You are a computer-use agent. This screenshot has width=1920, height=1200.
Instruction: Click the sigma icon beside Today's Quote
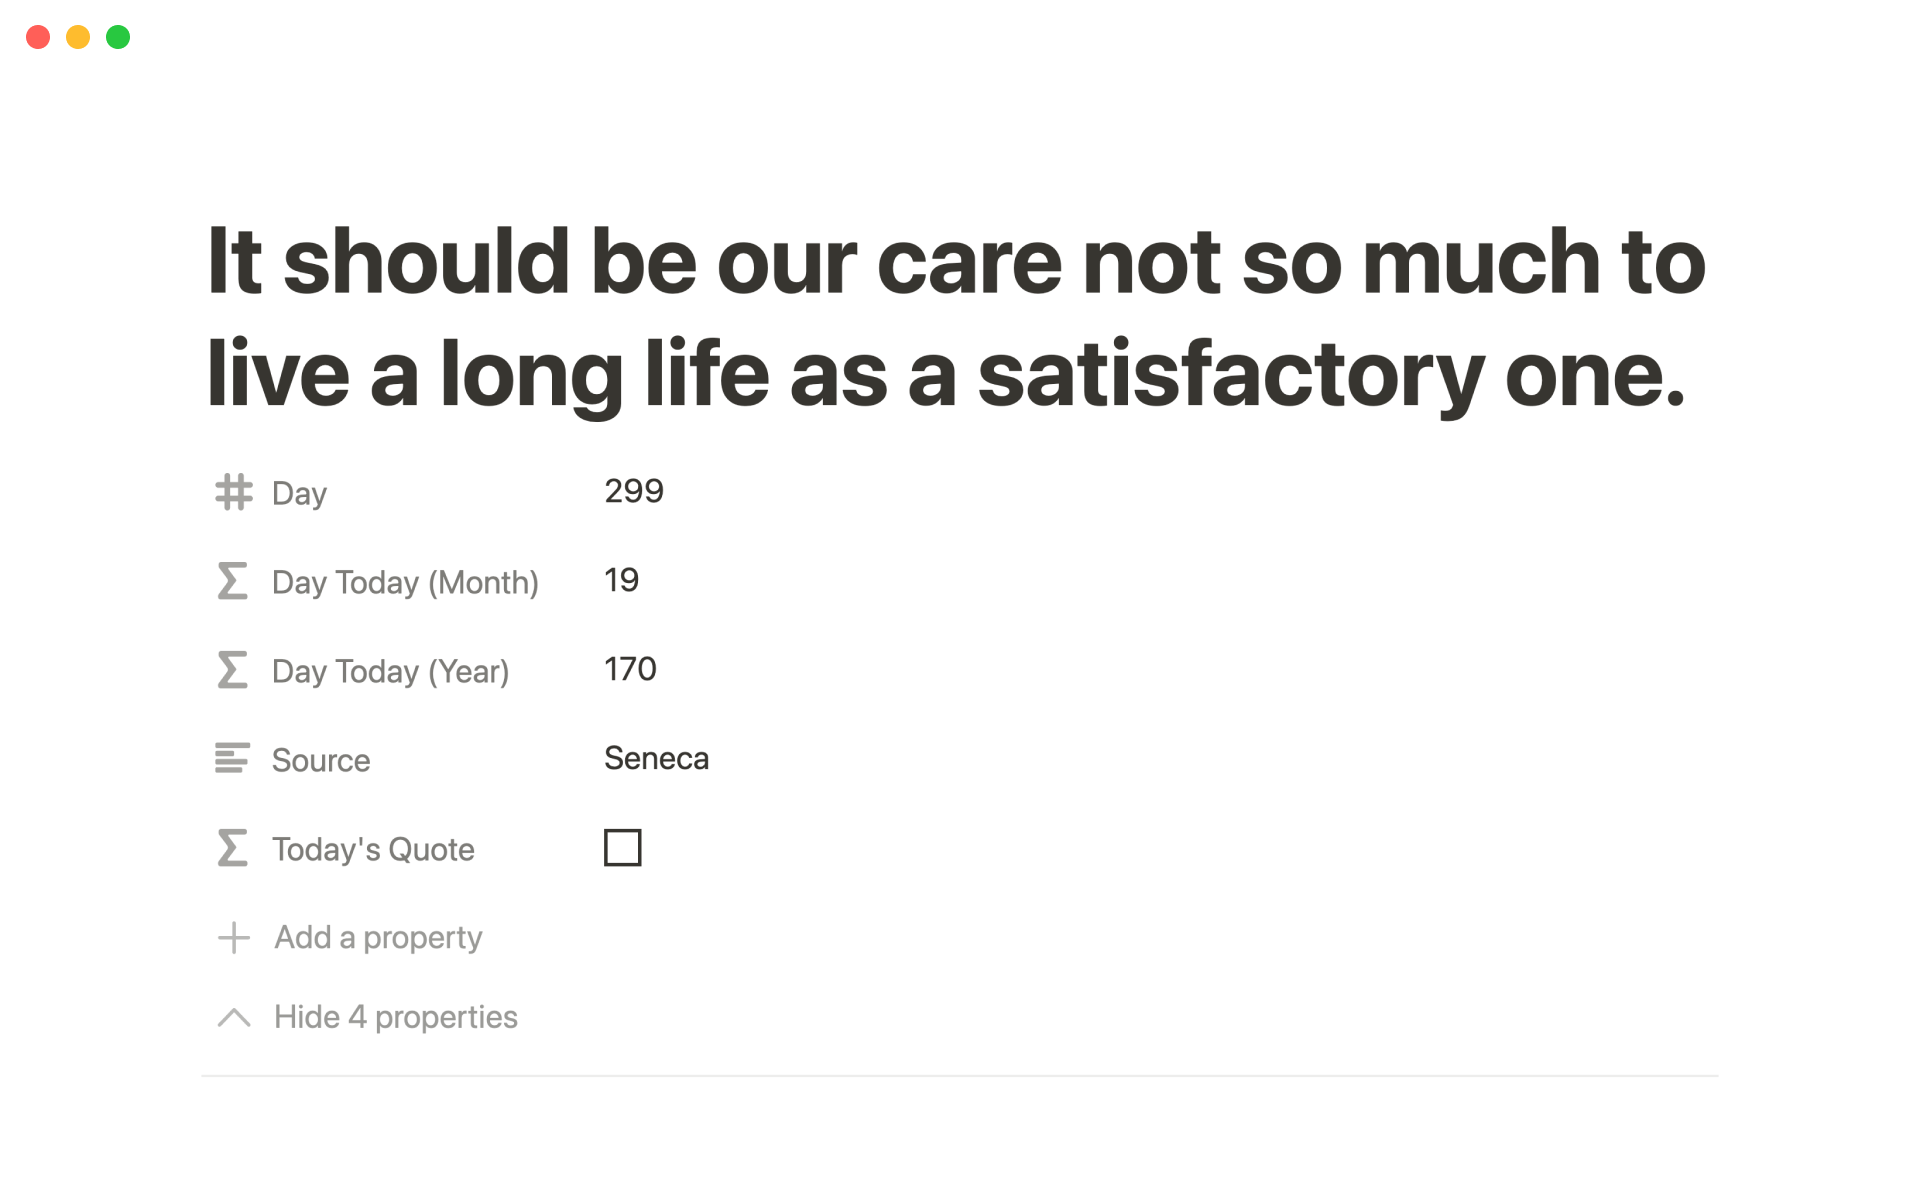[233, 848]
